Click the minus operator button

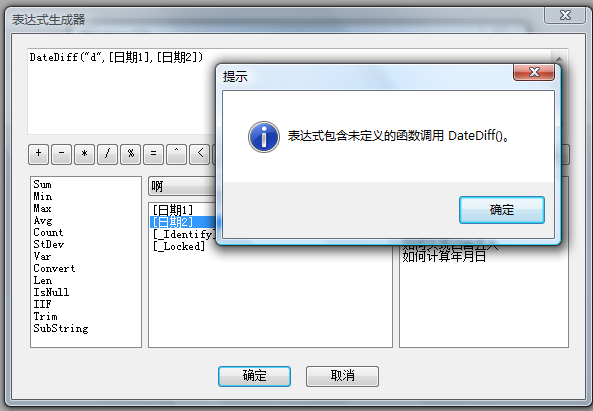(x=61, y=154)
